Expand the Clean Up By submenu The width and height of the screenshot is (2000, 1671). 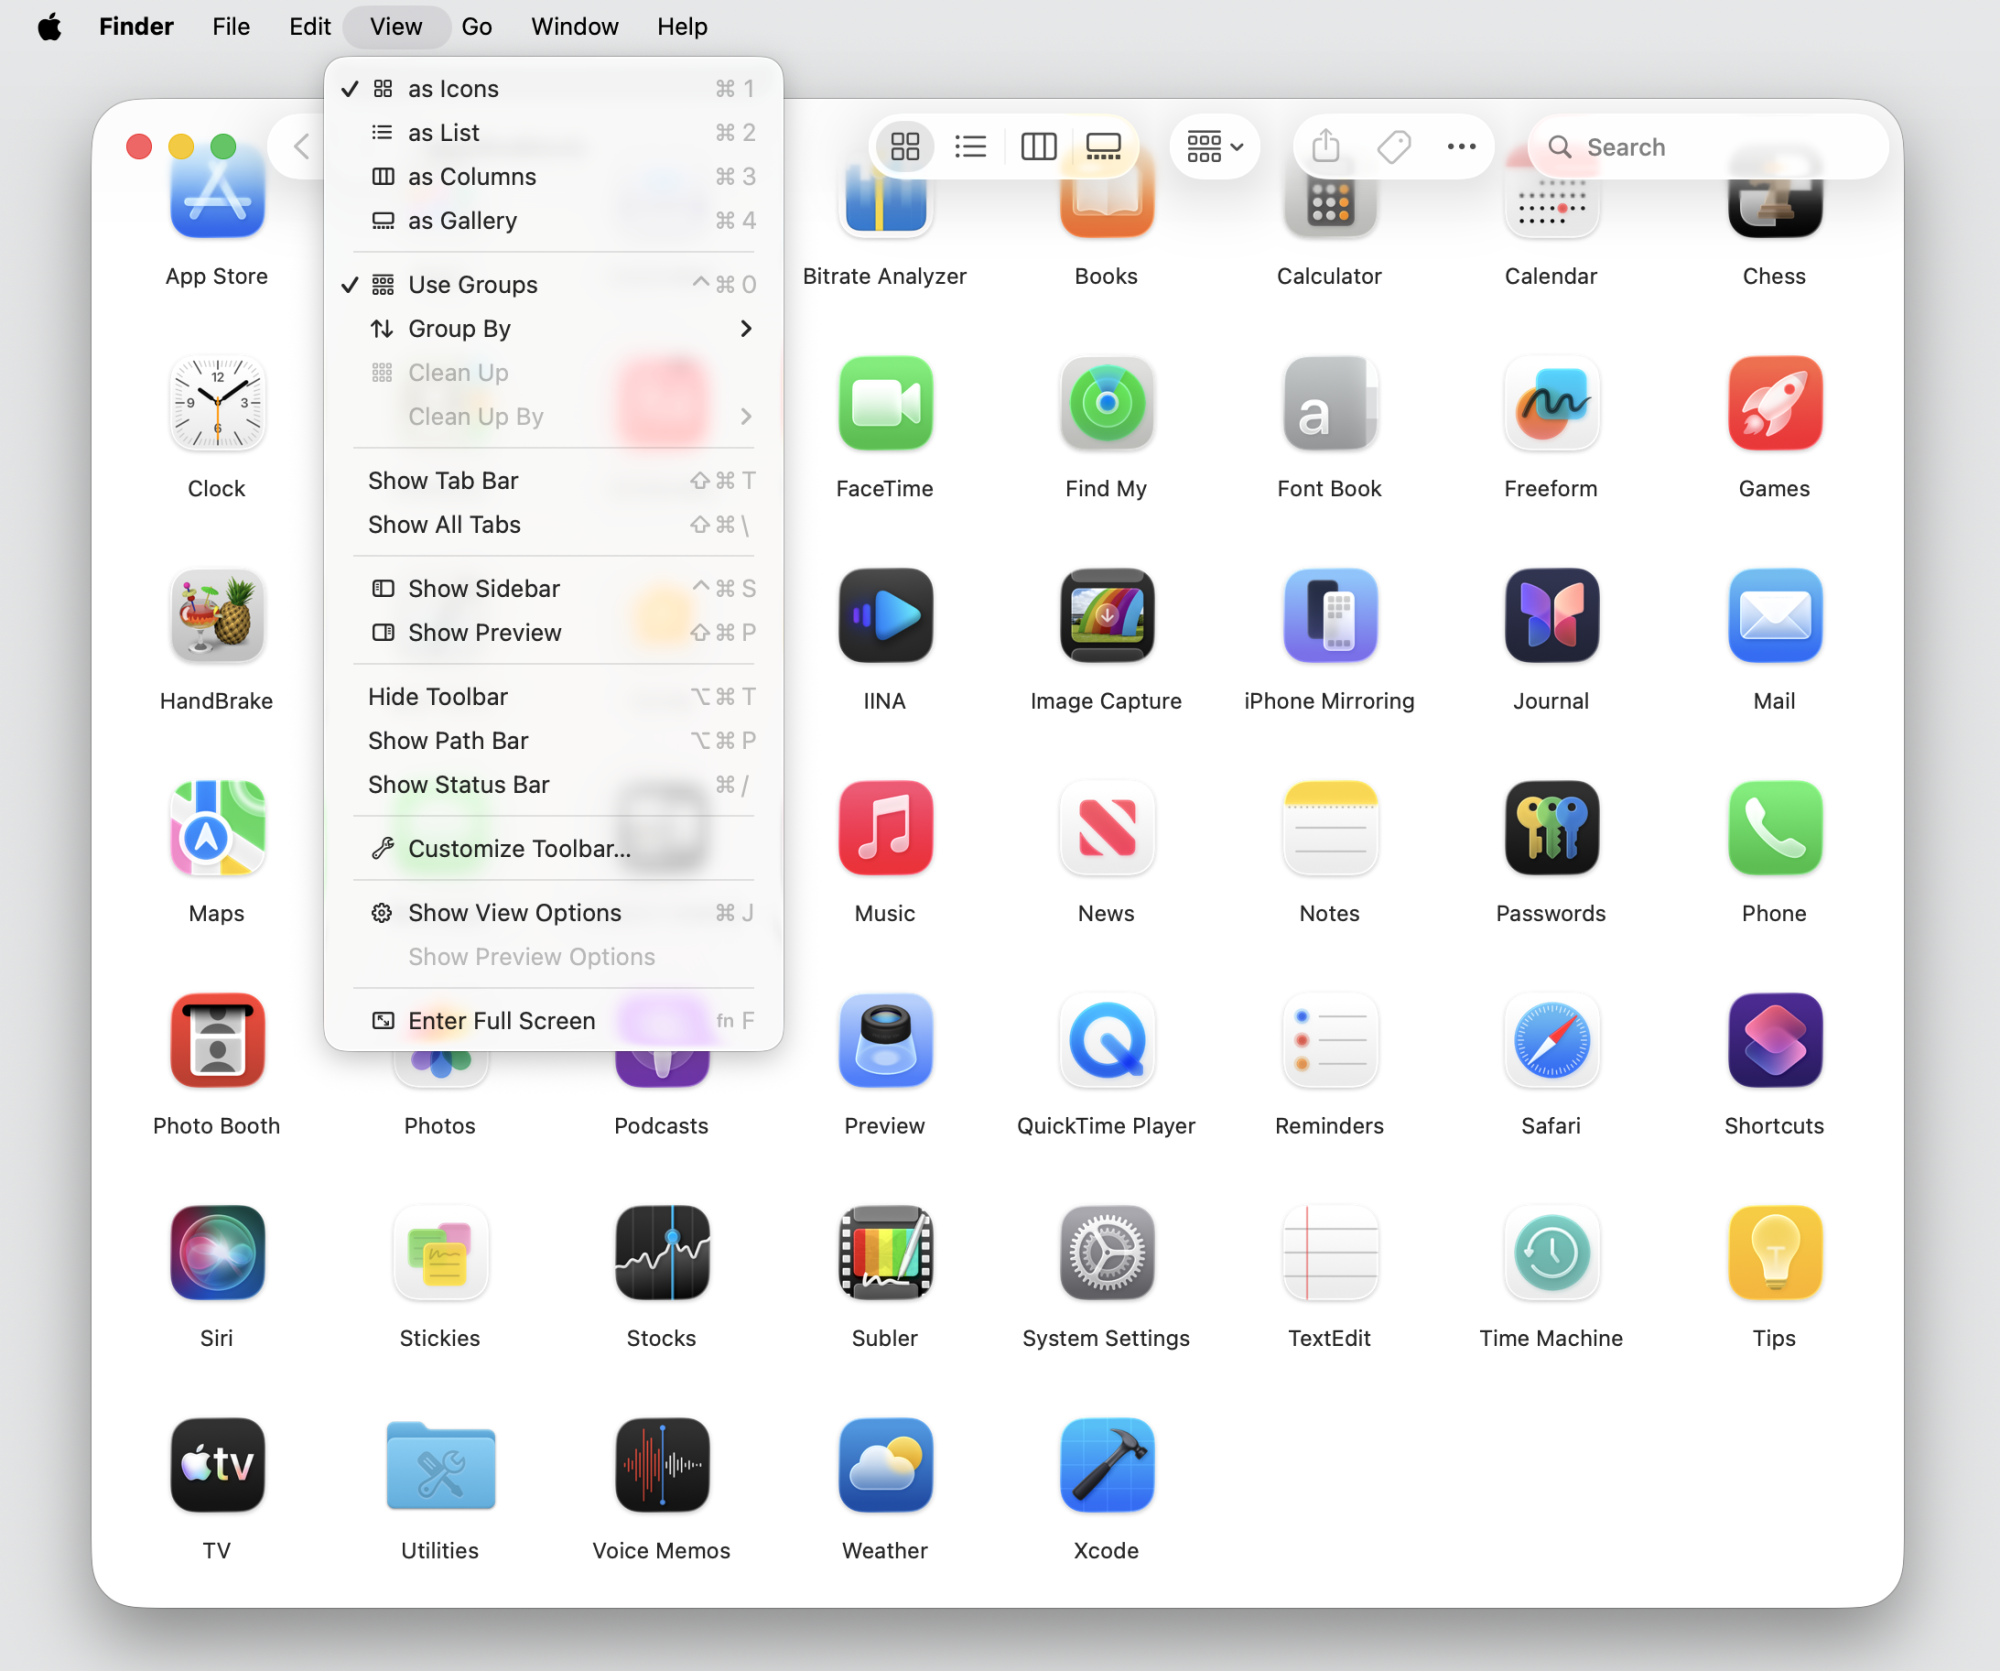(475, 416)
